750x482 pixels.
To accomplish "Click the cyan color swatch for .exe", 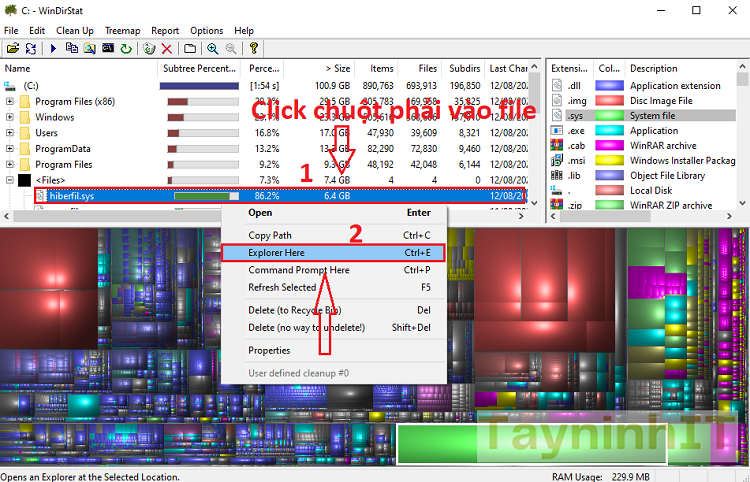I will coord(609,131).
